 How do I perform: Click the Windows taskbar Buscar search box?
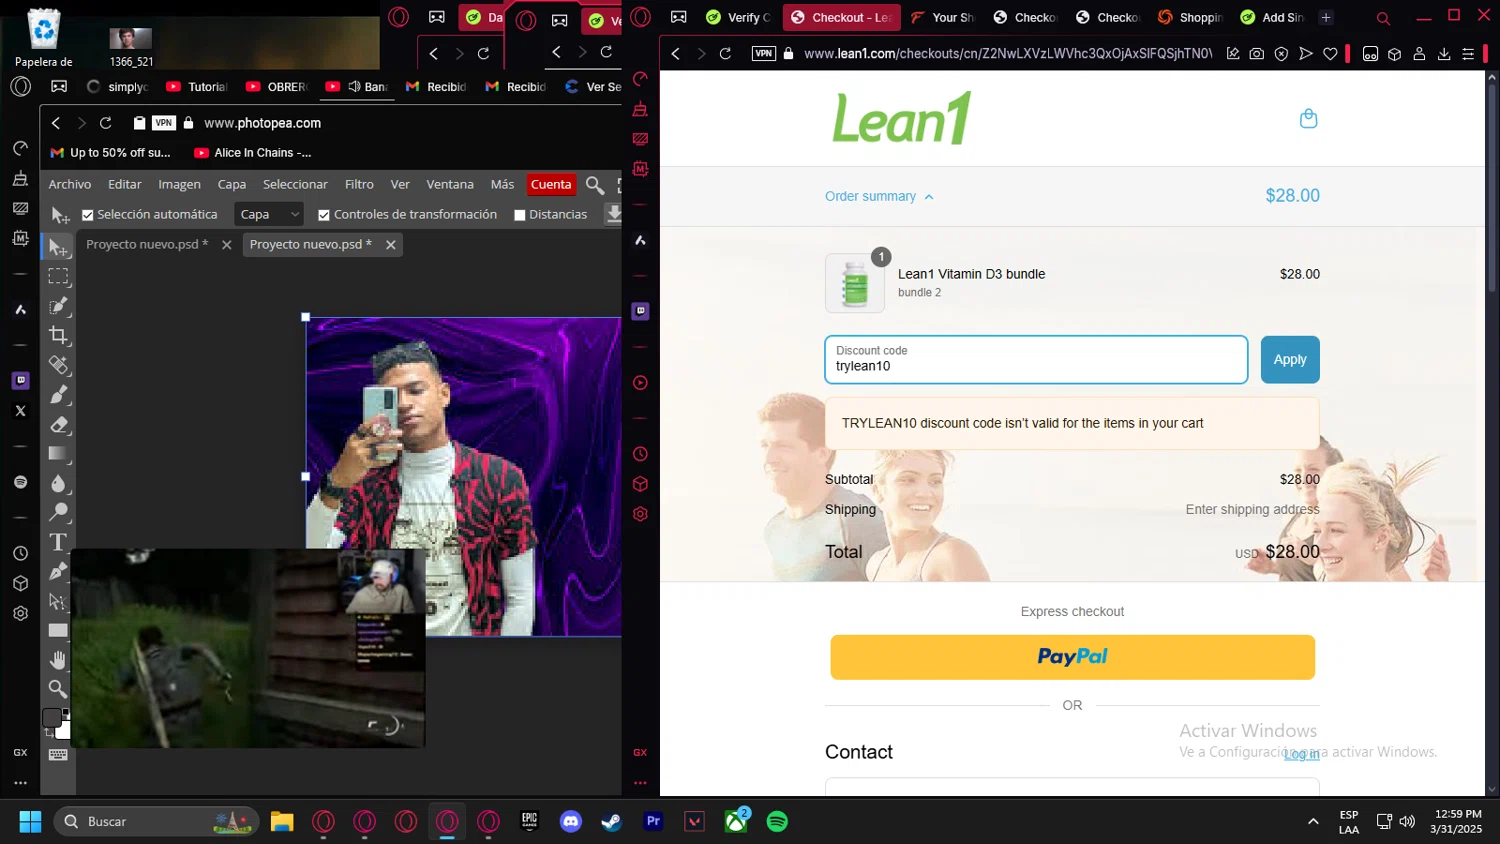tap(156, 821)
